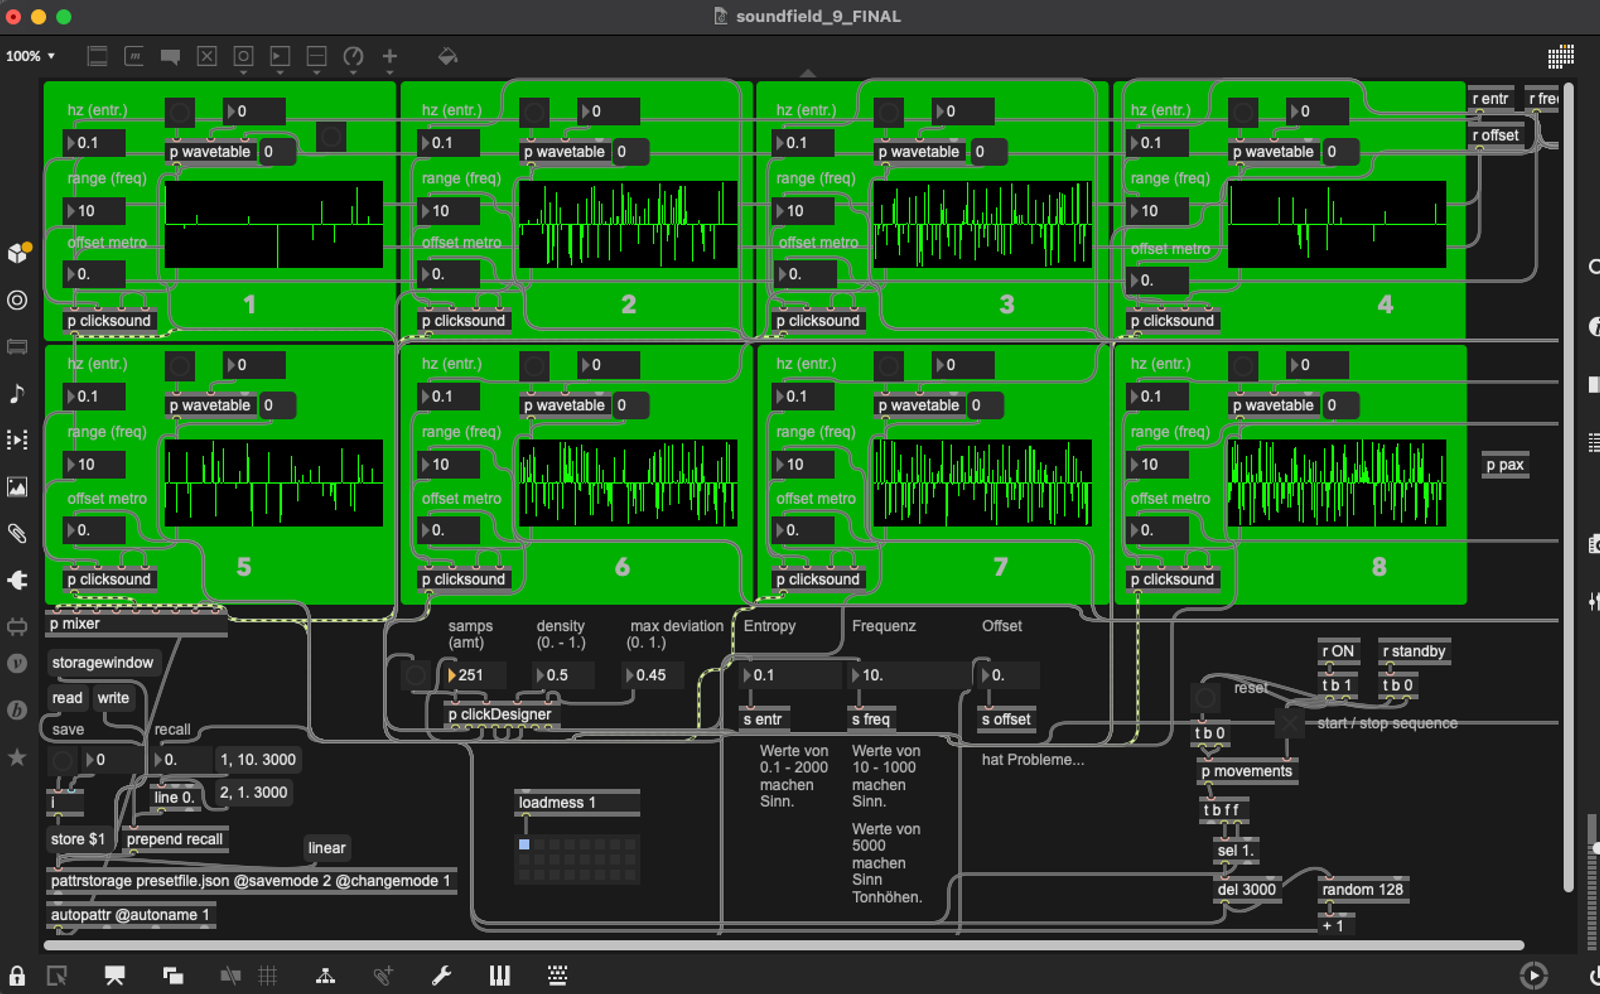The width and height of the screenshot is (1600, 994).
Task: Select the first preset slot in the grid
Action: (x=524, y=845)
